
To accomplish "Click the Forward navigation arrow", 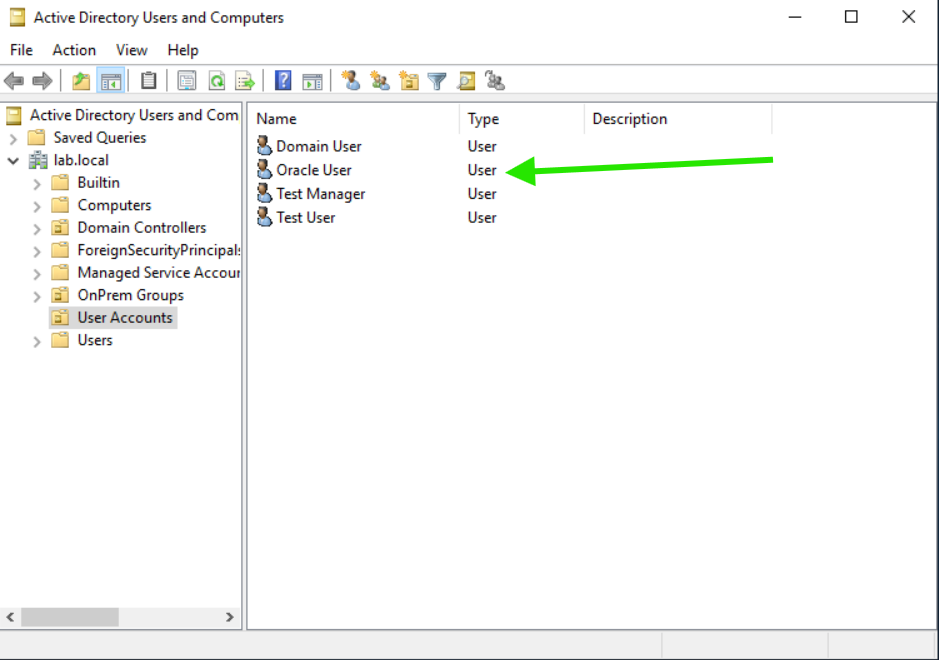I will click(42, 81).
